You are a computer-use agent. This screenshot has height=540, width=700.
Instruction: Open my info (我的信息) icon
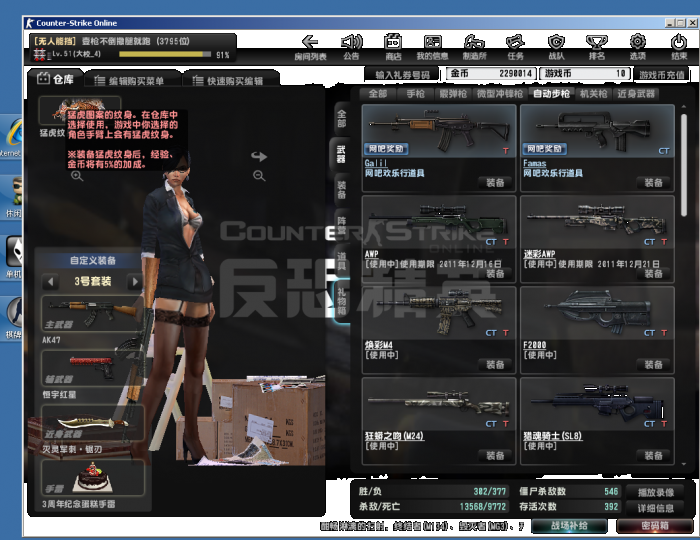coord(432,48)
